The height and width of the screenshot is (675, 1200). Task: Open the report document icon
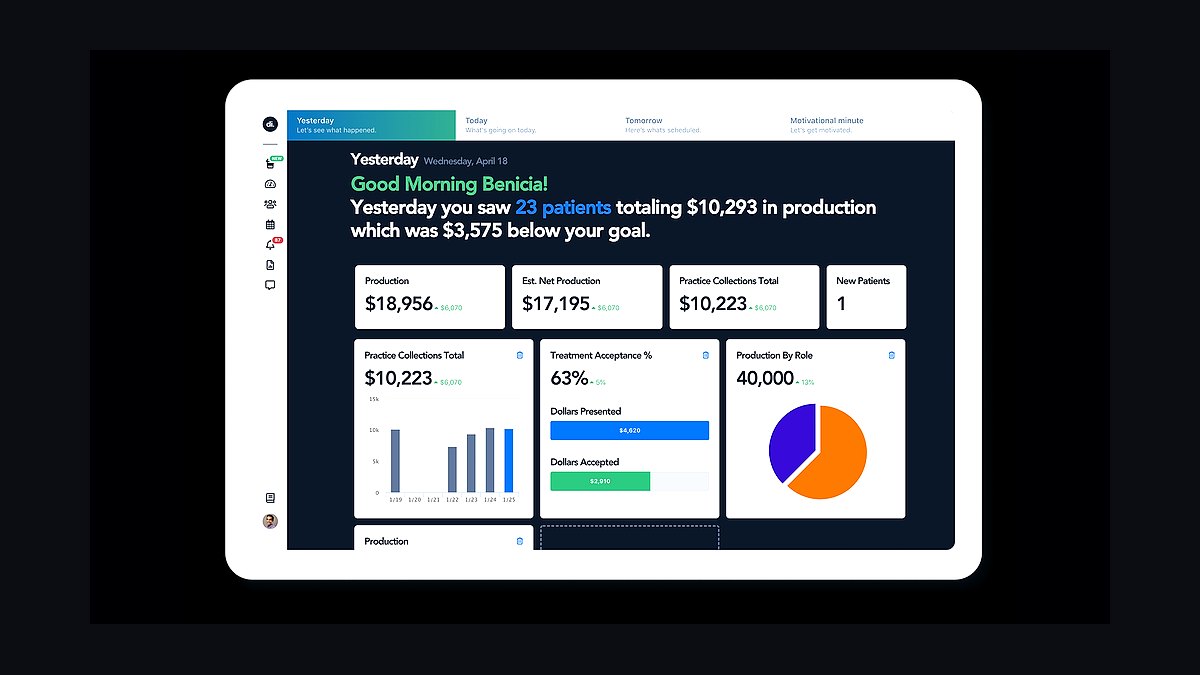pyautogui.click(x=270, y=265)
